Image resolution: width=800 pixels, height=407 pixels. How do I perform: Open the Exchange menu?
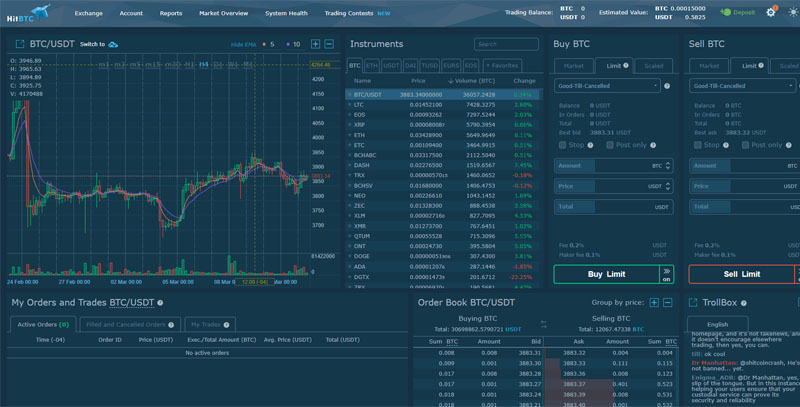coord(89,13)
